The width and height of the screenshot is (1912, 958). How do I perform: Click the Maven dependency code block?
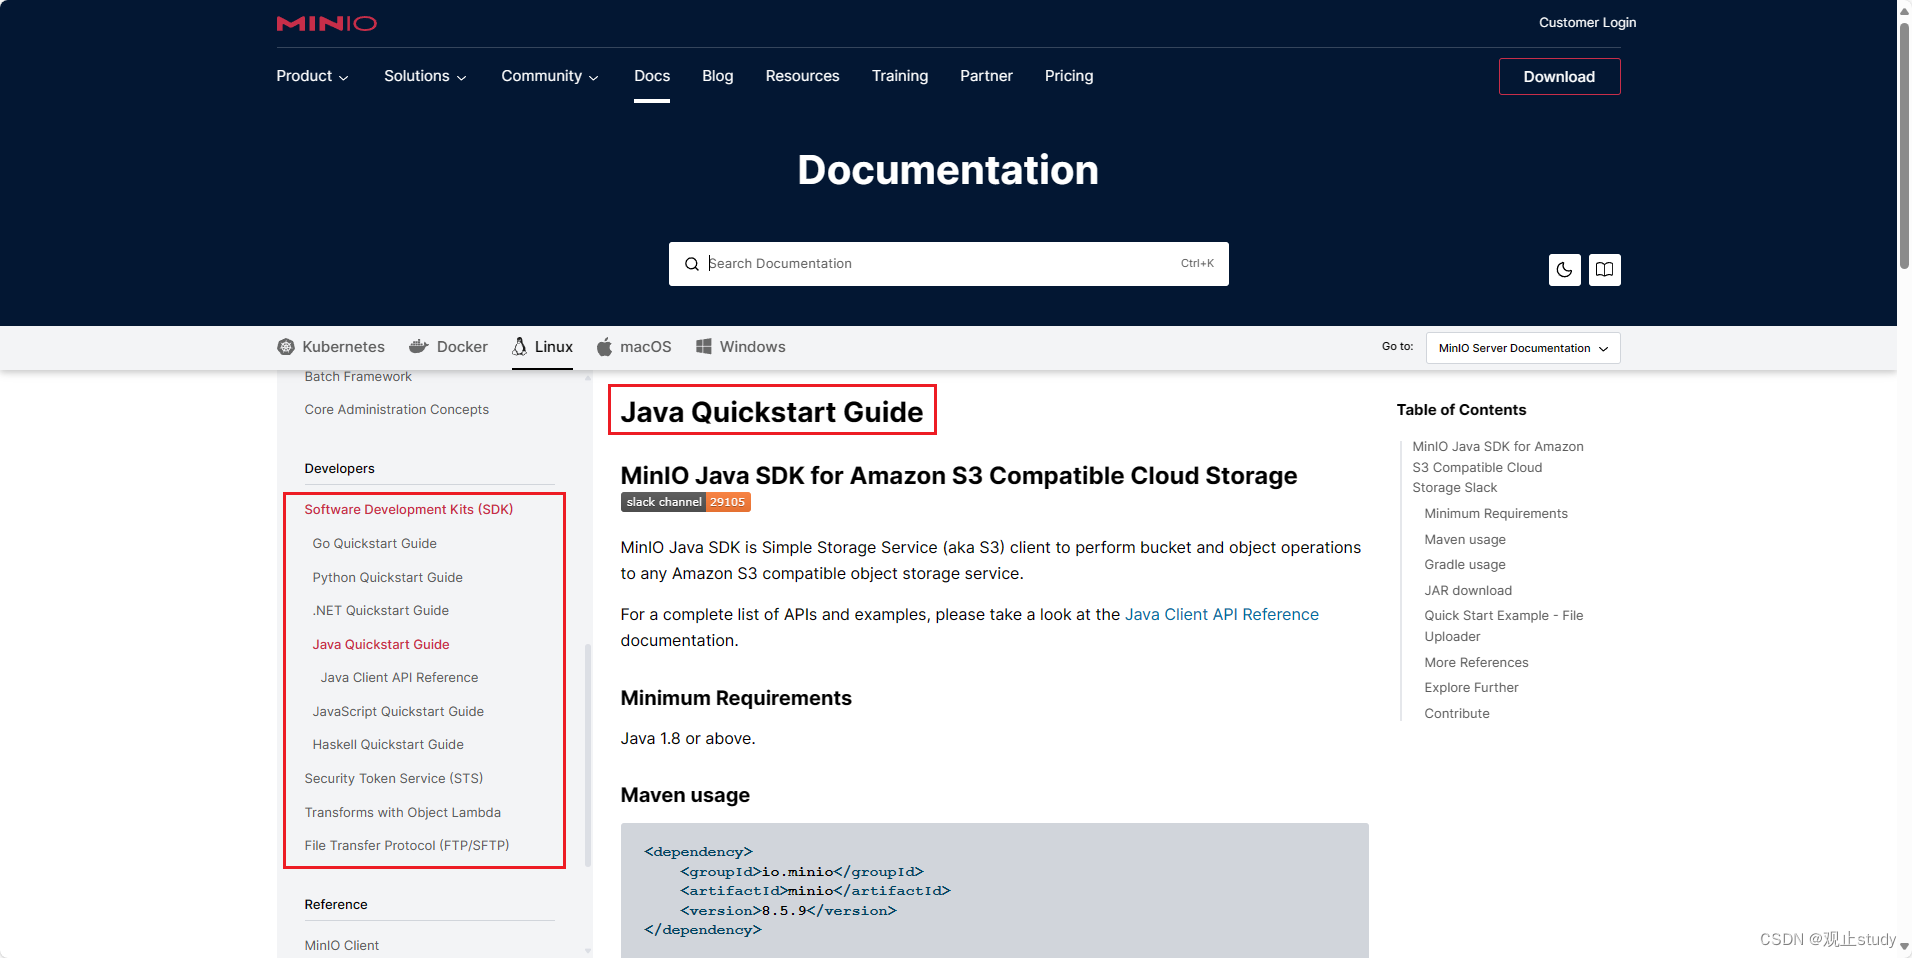pos(994,890)
